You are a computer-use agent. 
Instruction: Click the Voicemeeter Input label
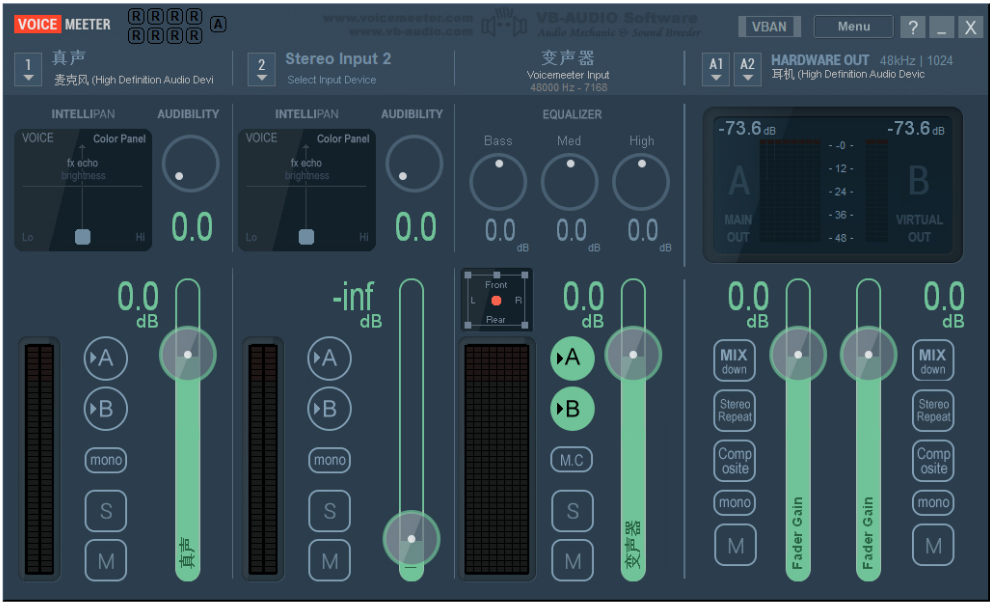point(568,75)
